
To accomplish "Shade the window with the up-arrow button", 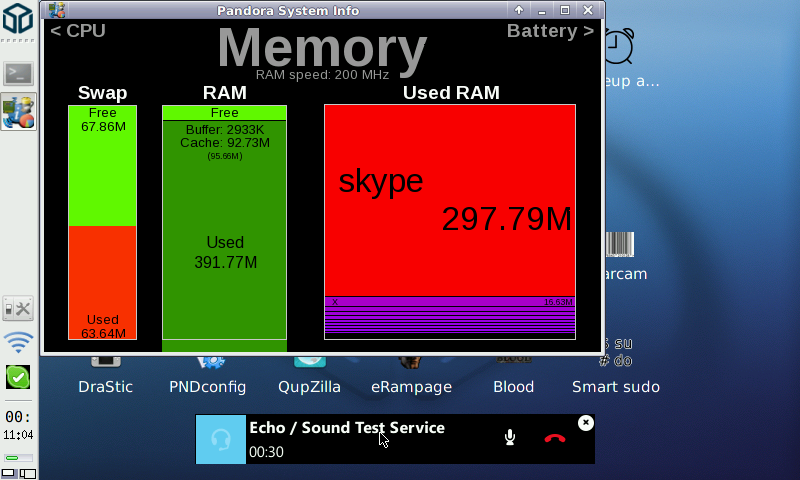I will pyautogui.click(x=519, y=10).
